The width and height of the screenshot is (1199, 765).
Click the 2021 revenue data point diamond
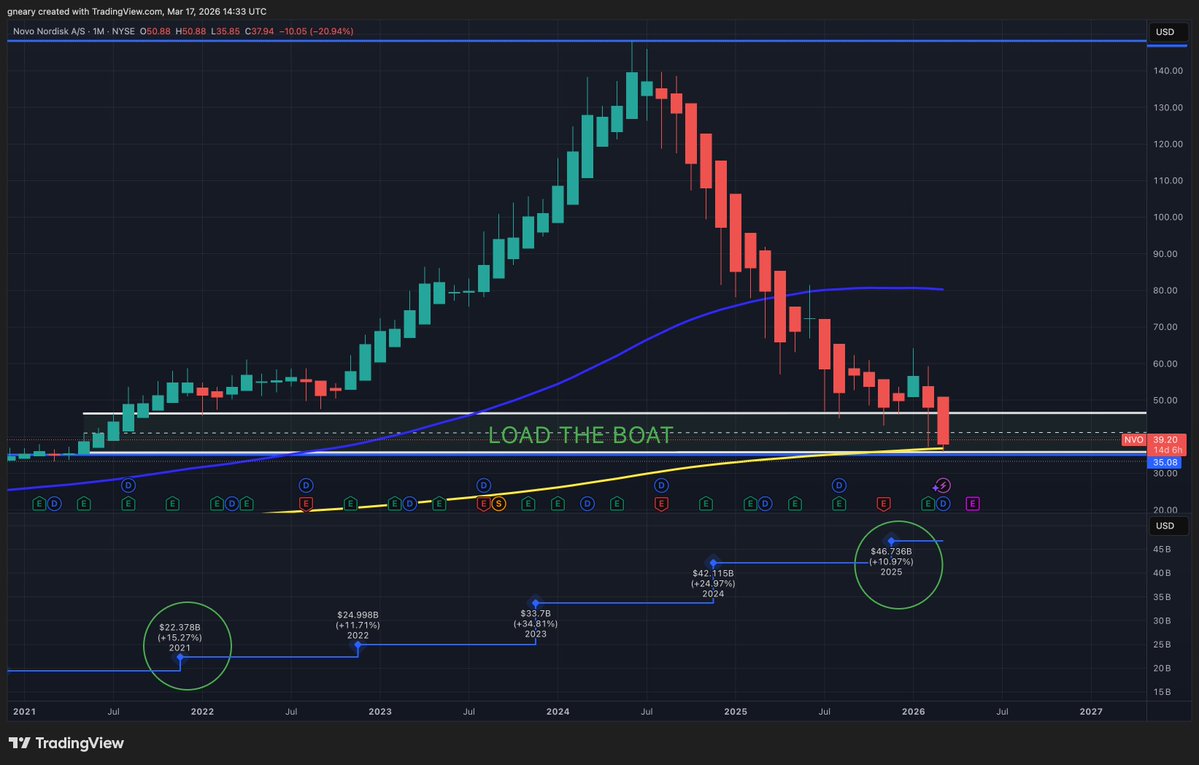[x=180, y=657]
